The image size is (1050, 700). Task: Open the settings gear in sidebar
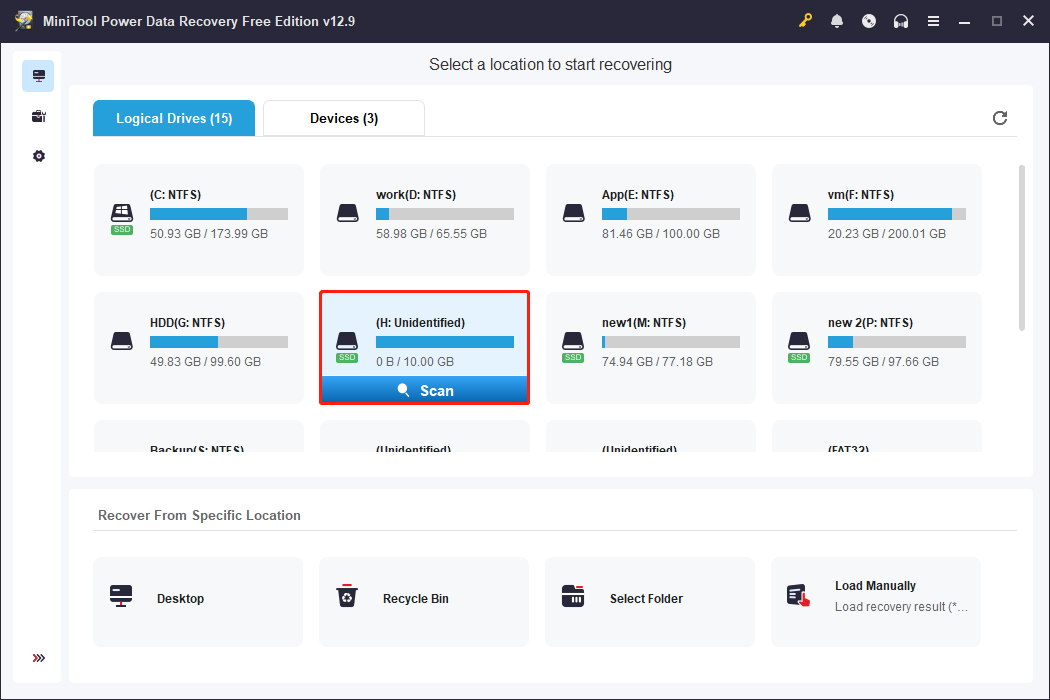click(x=38, y=156)
